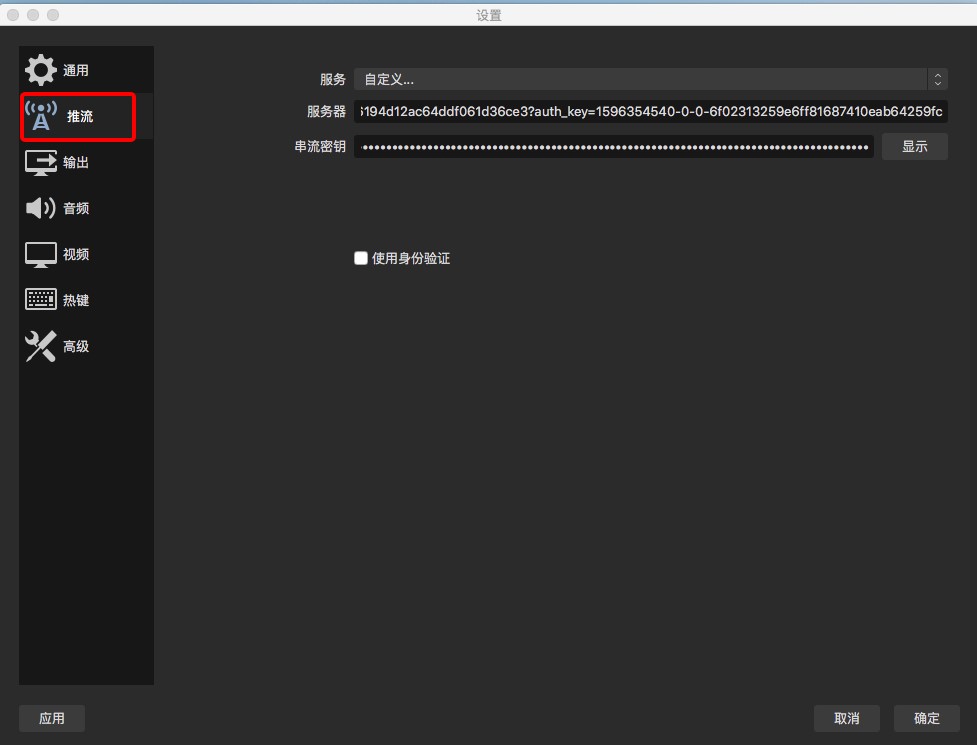Focus the 服务器 server URL field
Viewport: 977px width, 745px height.
(x=651, y=112)
